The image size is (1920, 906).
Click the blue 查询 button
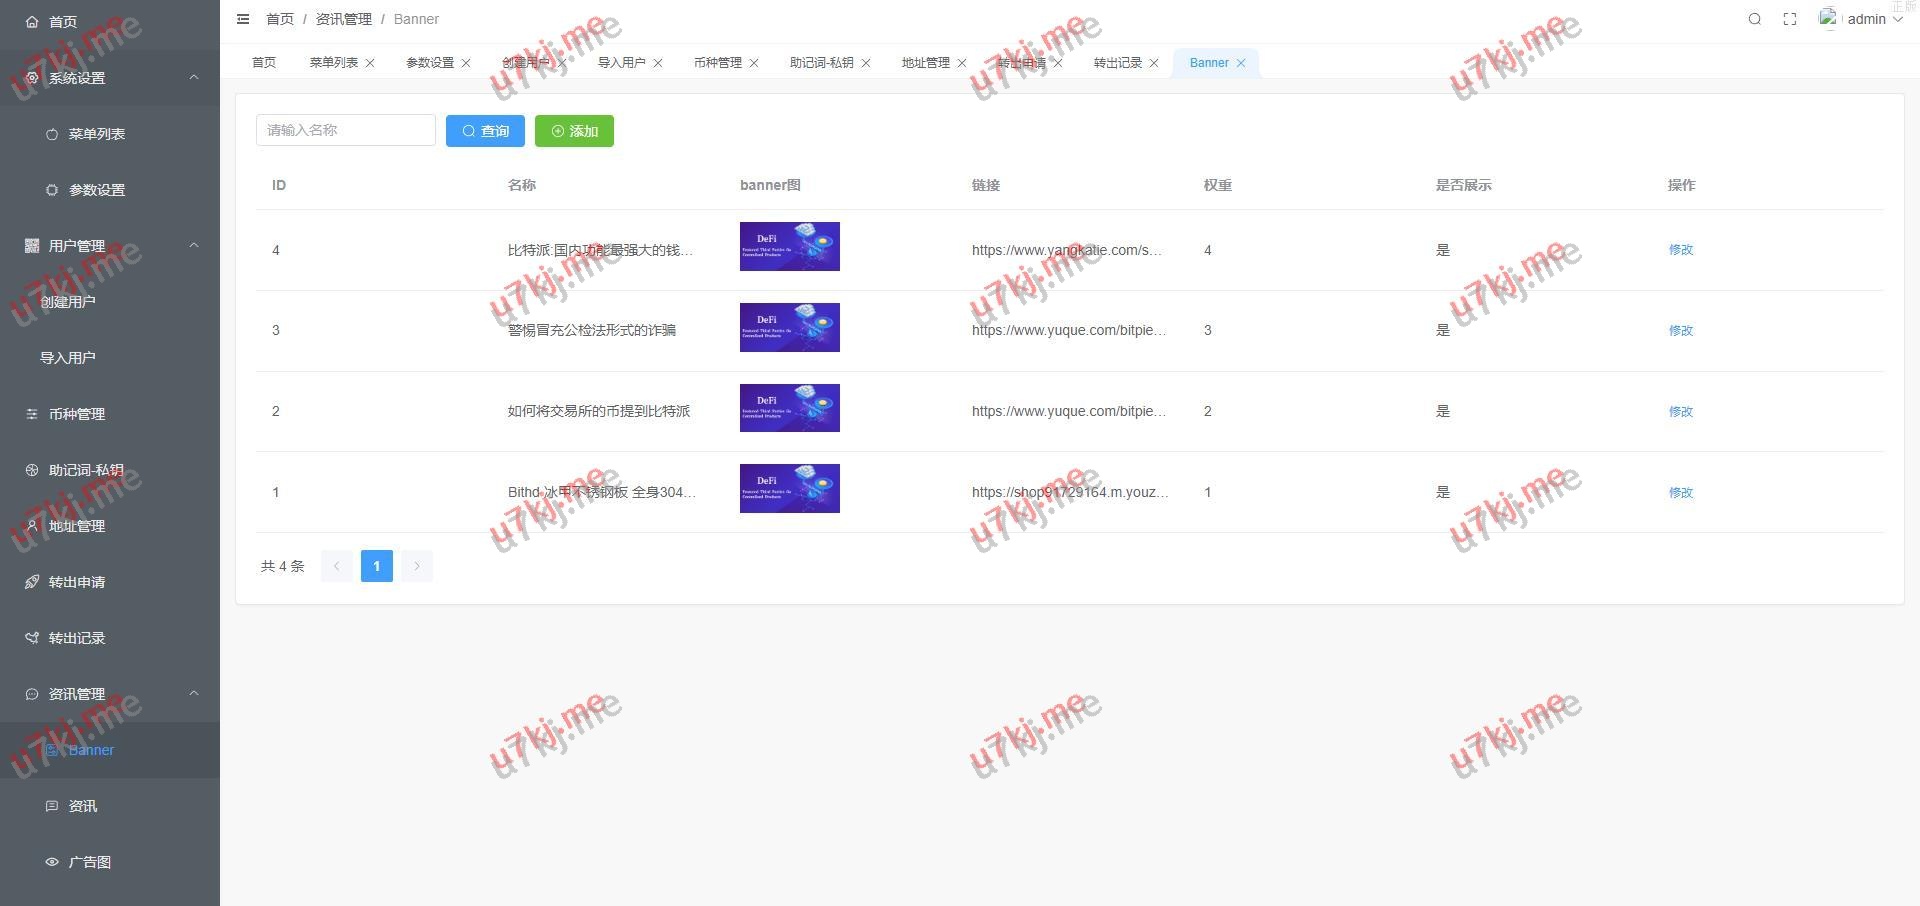(x=485, y=131)
